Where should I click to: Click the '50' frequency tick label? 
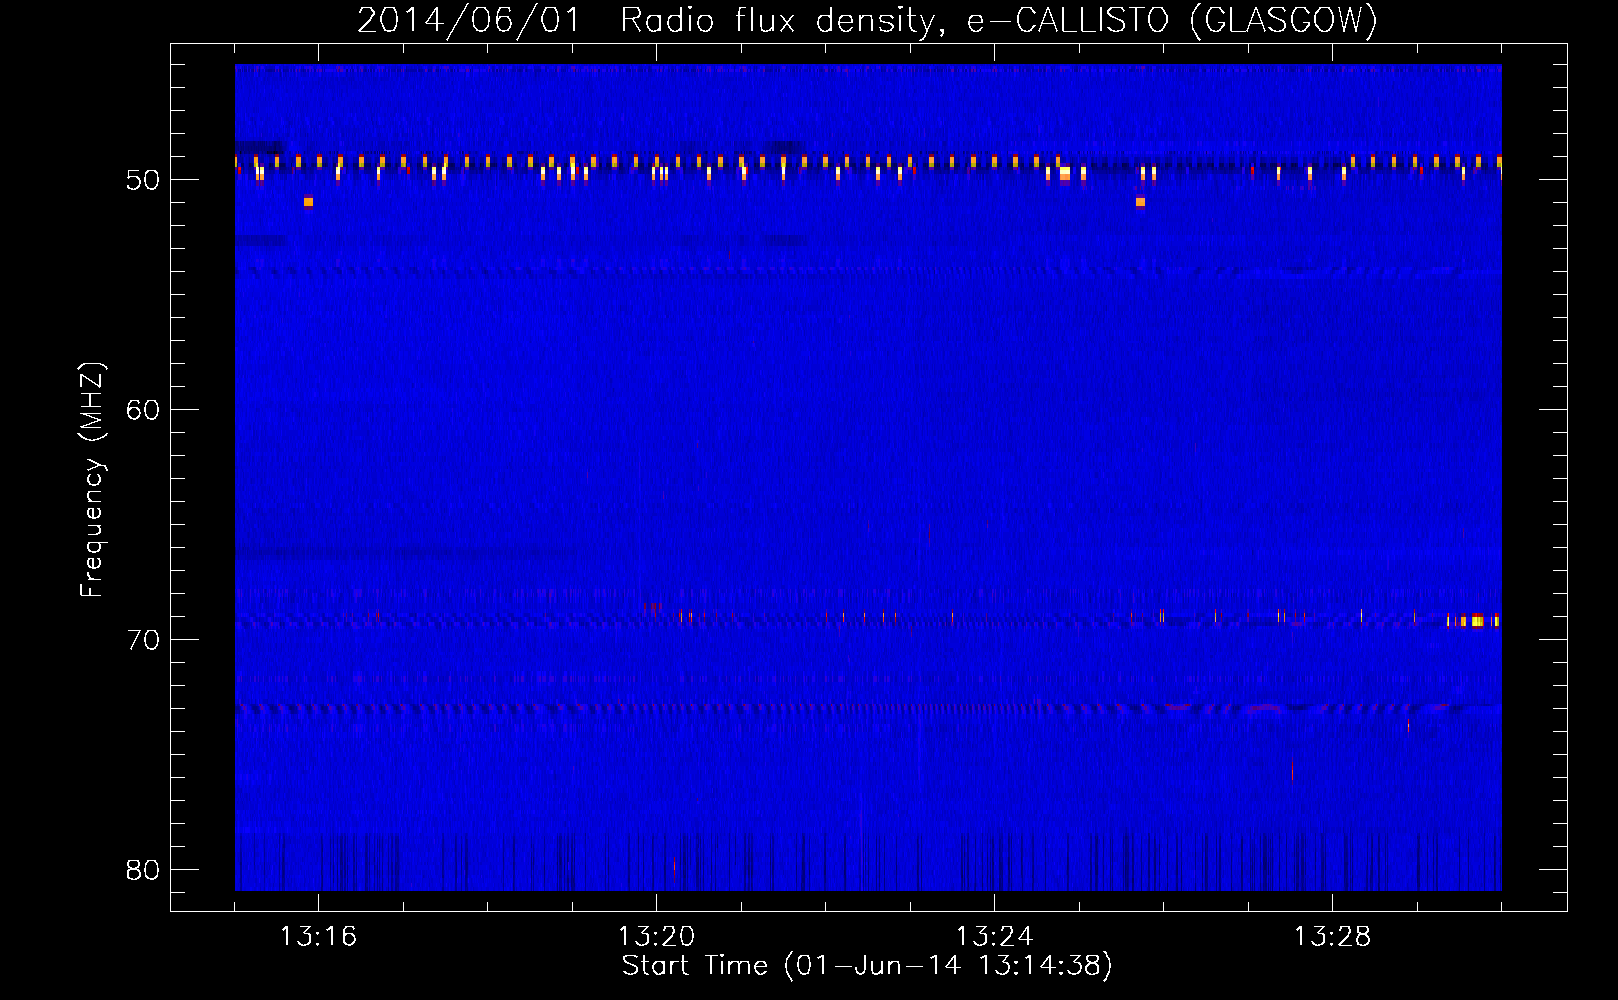[143, 180]
